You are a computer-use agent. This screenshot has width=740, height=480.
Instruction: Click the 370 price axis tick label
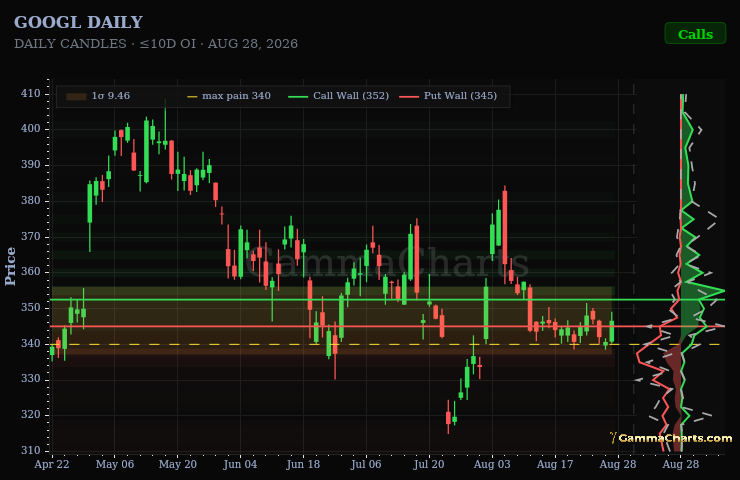coord(30,236)
